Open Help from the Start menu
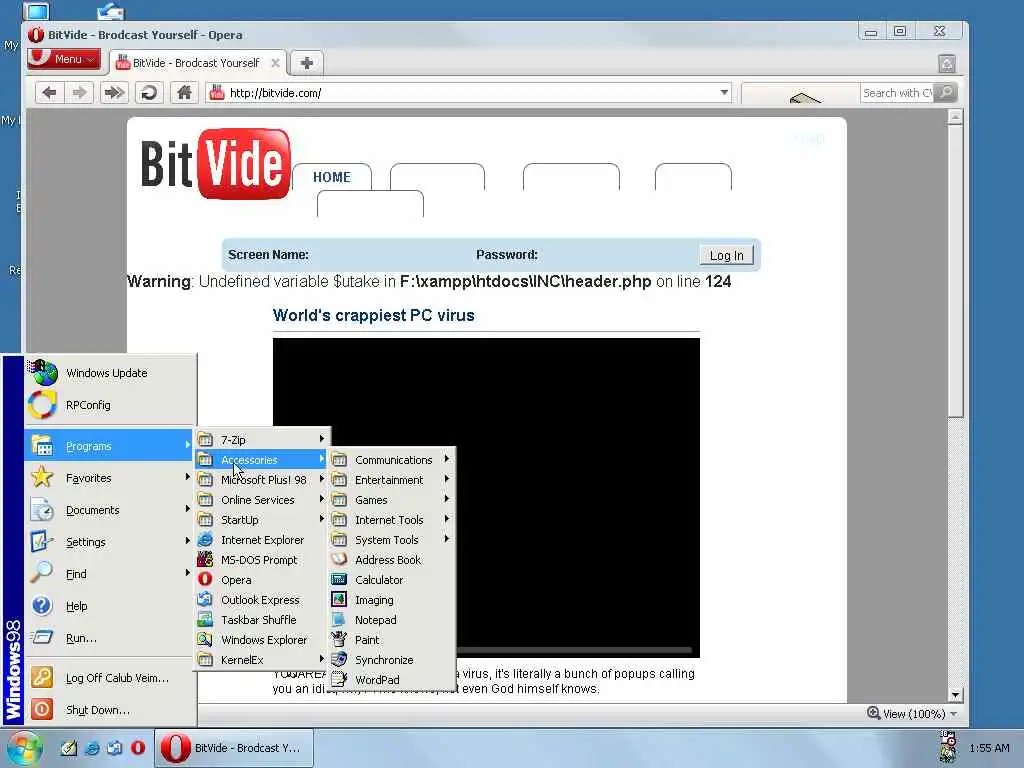The image size is (1024, 768). (x=110, y=606)
